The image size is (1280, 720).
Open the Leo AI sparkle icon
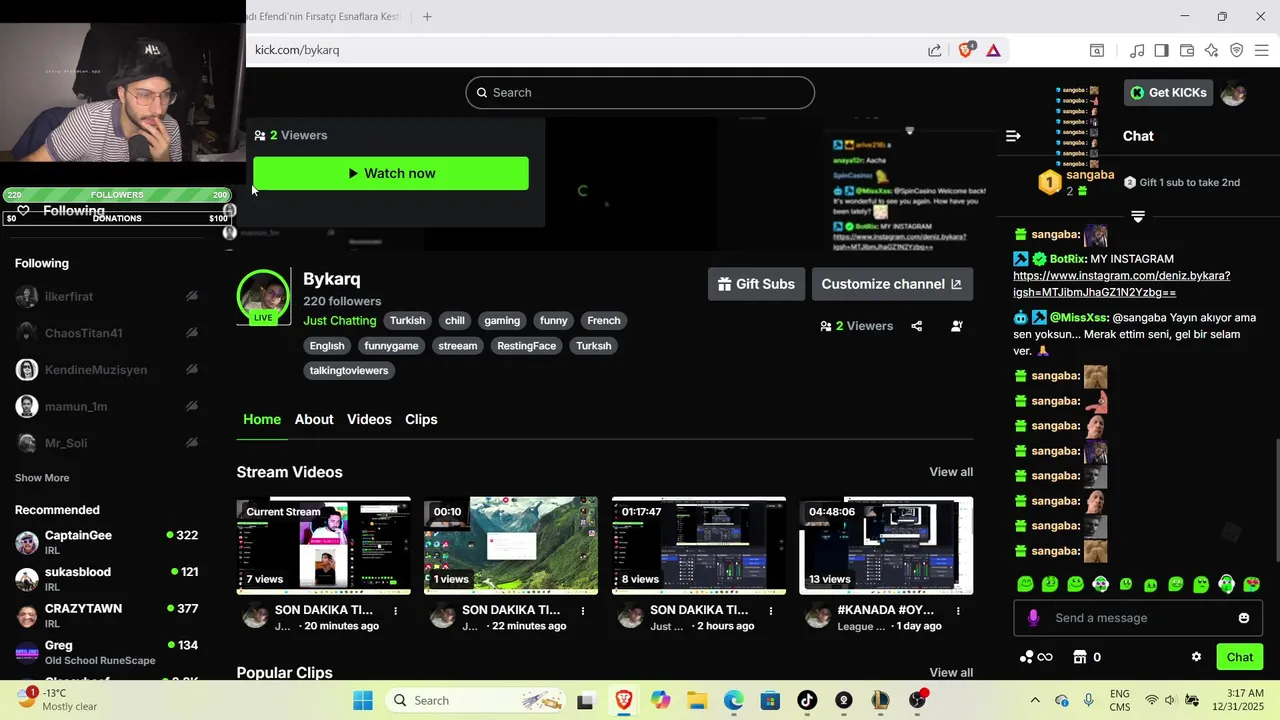tap(1211, 50)
